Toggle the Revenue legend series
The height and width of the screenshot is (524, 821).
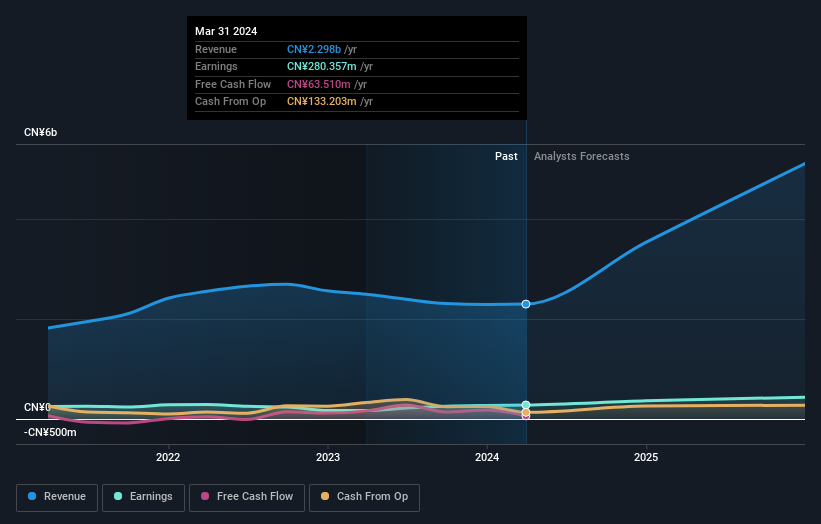coord(57,497)
